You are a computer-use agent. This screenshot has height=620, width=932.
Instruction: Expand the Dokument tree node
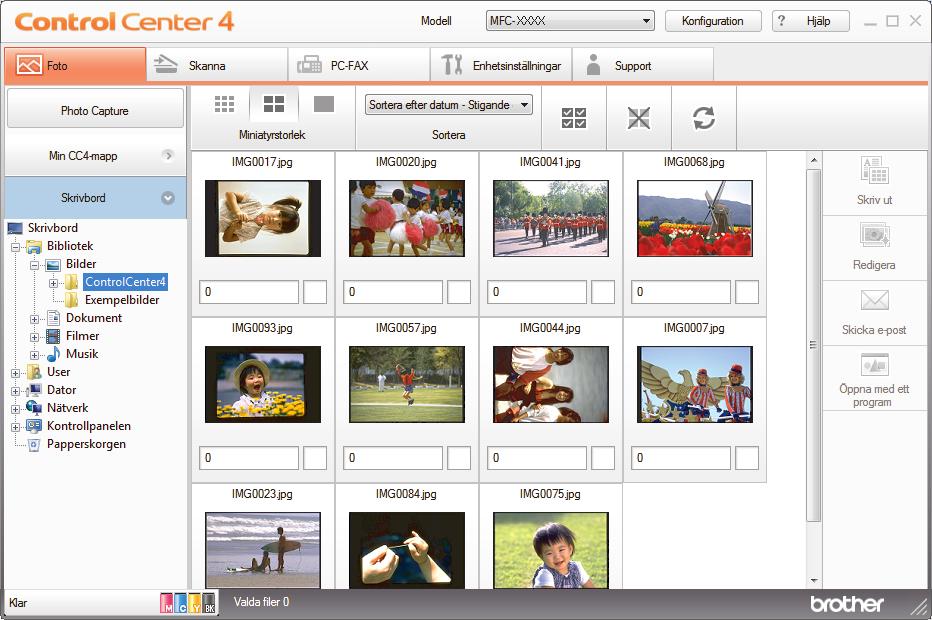coord(34,319)
